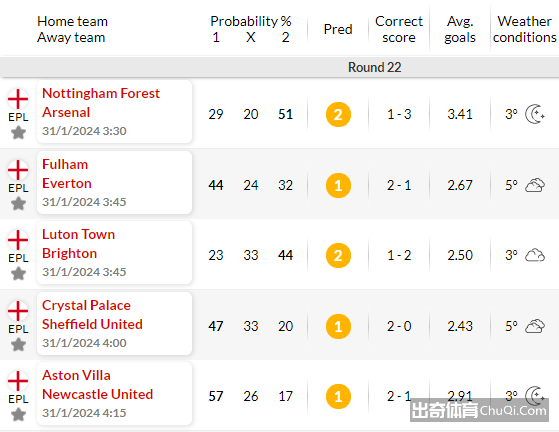Screen dimensions: 559x432
Task: Open the Nottingham Forest team link
Action: tap(101, 93)
